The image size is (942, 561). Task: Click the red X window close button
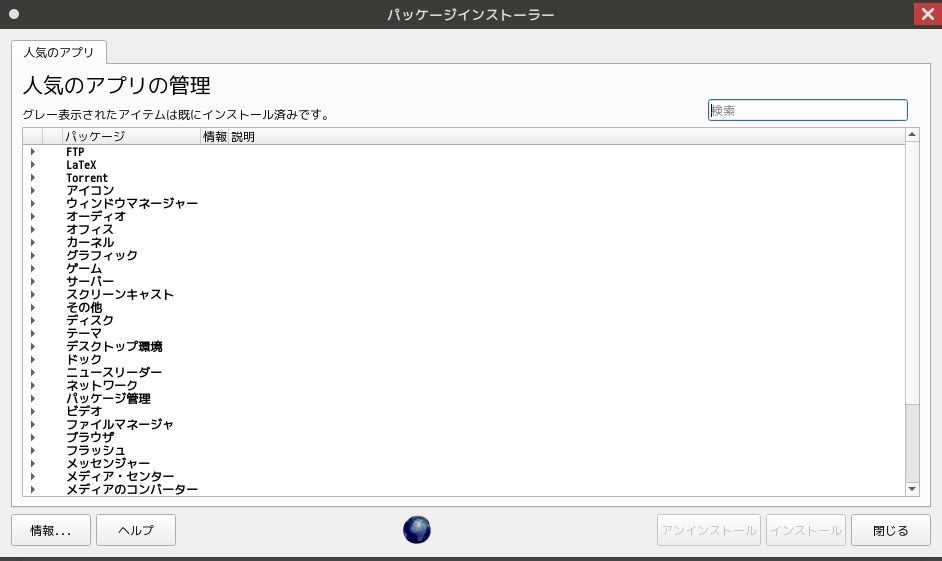click(x=928, y=14)
